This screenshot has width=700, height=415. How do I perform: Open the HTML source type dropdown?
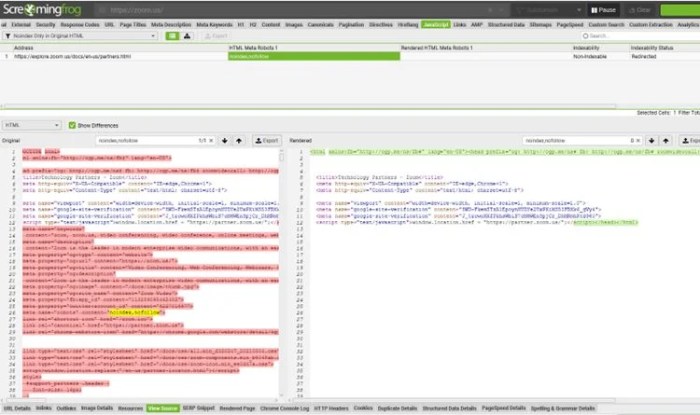(x=31, y=125)
